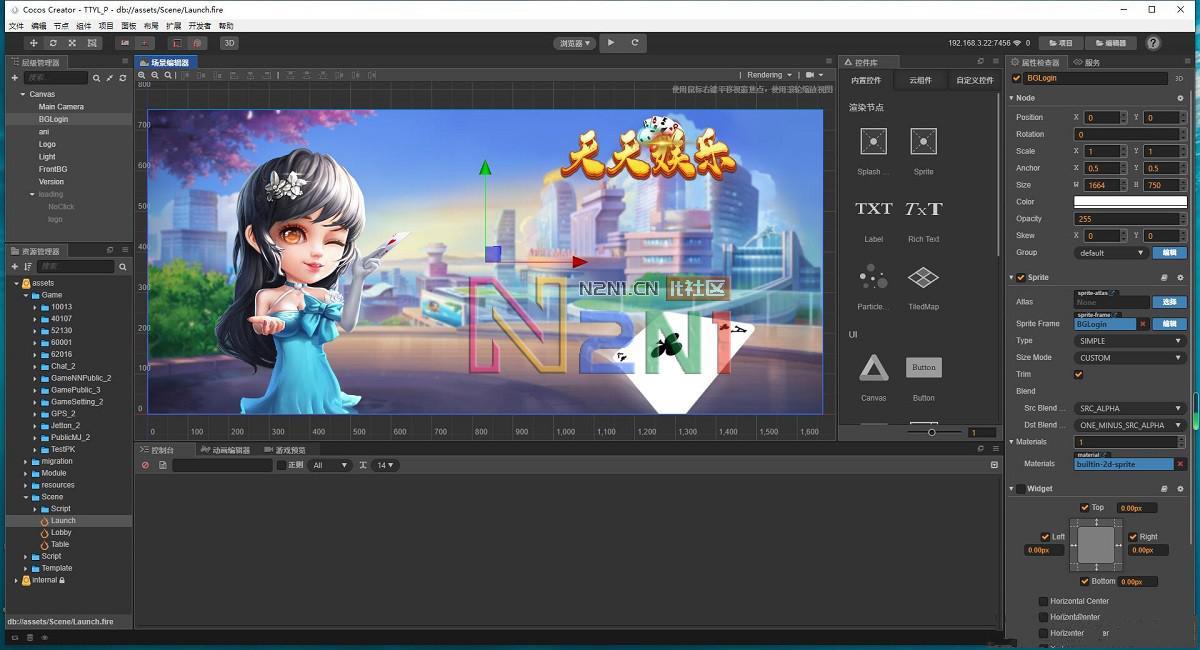Add a Button control from the control library
Image resolution: width=1200 pixels, height=650 pixels.
922,367
